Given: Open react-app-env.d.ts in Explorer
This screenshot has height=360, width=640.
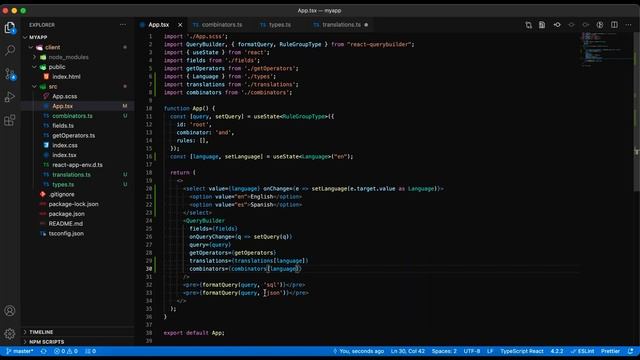Looking at the screenshot, I should point(78,165).
